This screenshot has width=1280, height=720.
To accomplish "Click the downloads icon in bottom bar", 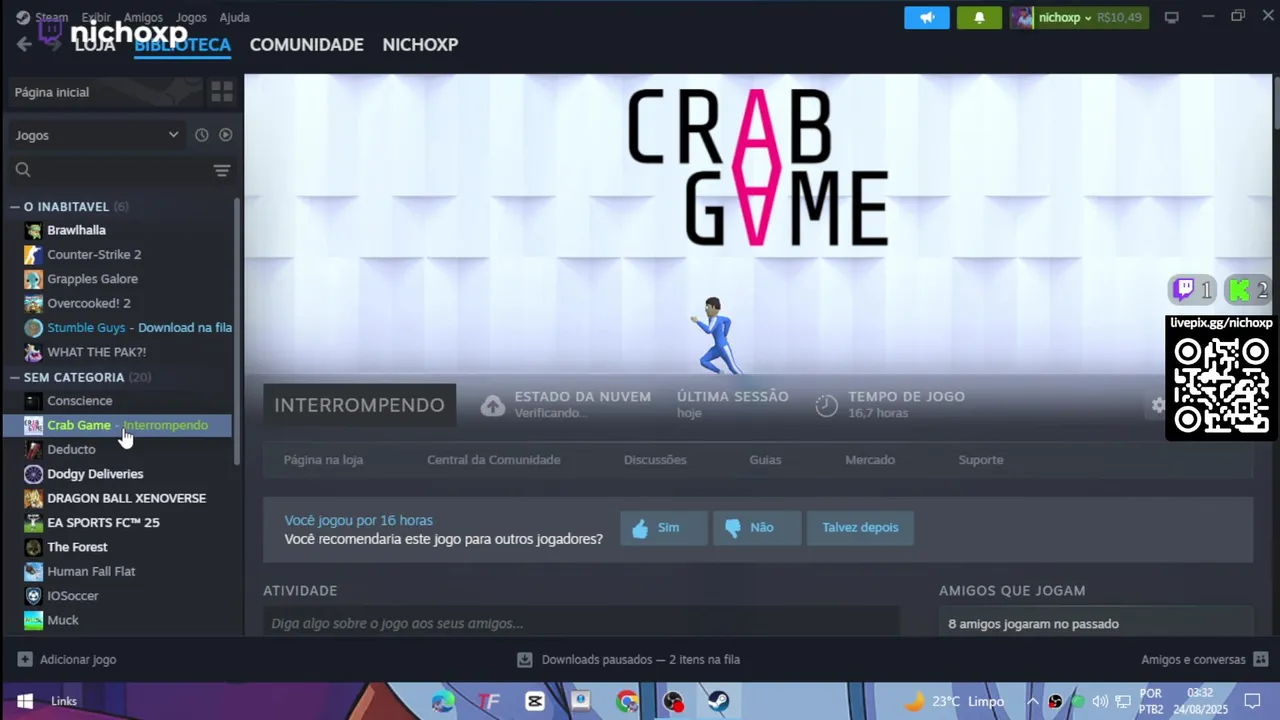I will [525, 660].
